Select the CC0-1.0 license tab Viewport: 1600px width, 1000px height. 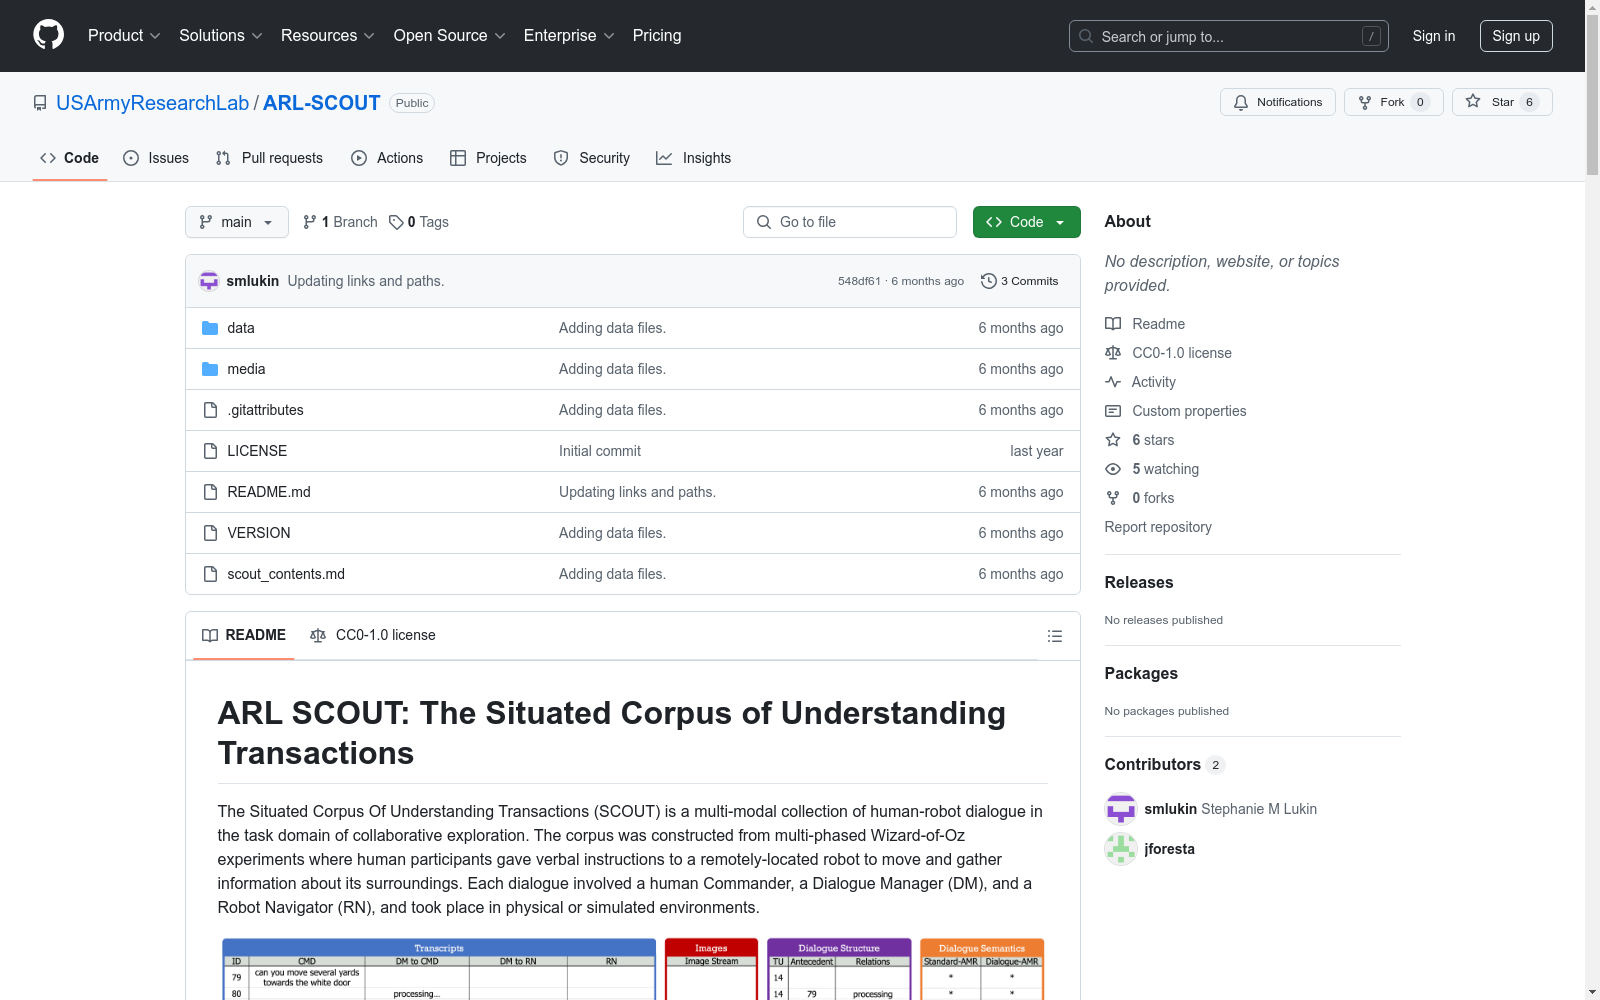click(x=373, y=635)
